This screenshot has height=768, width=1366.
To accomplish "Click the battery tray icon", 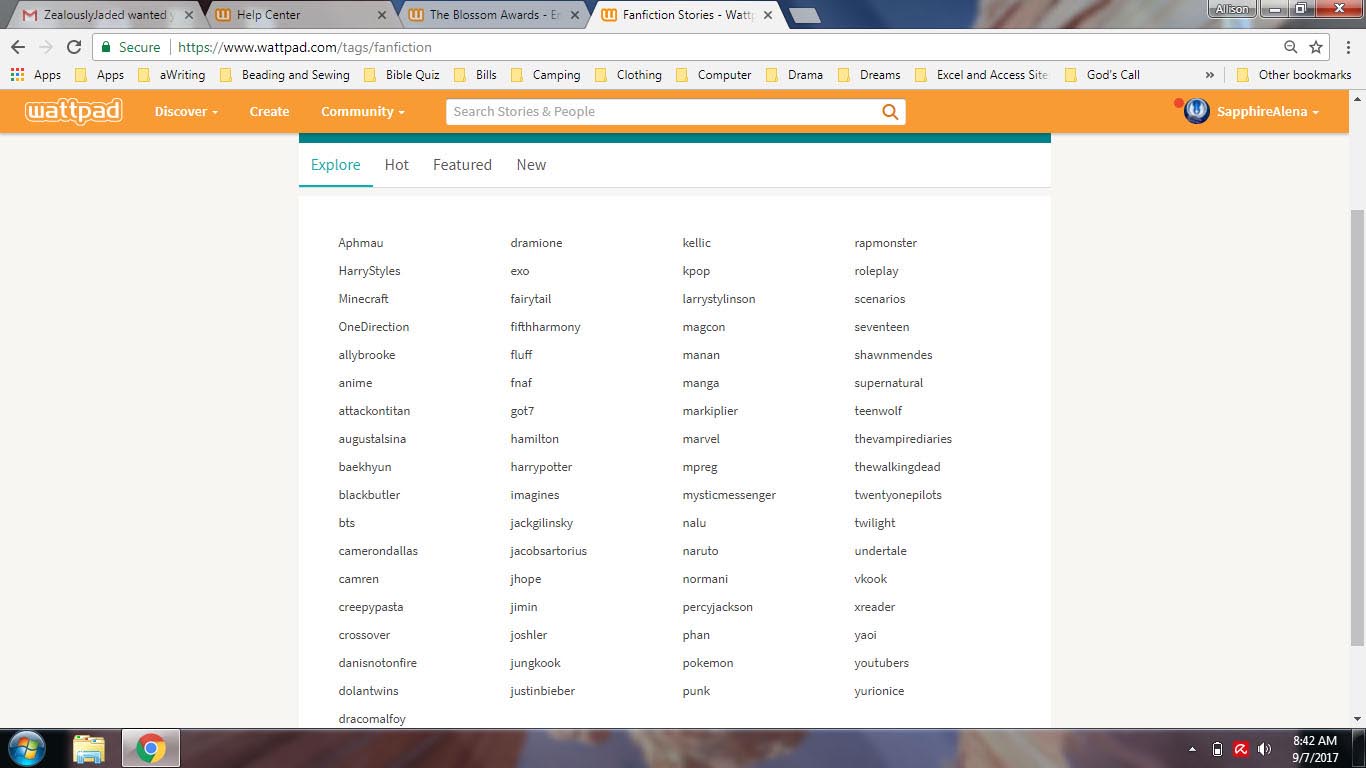I will pyautogui.click(x=1217, y=749).
